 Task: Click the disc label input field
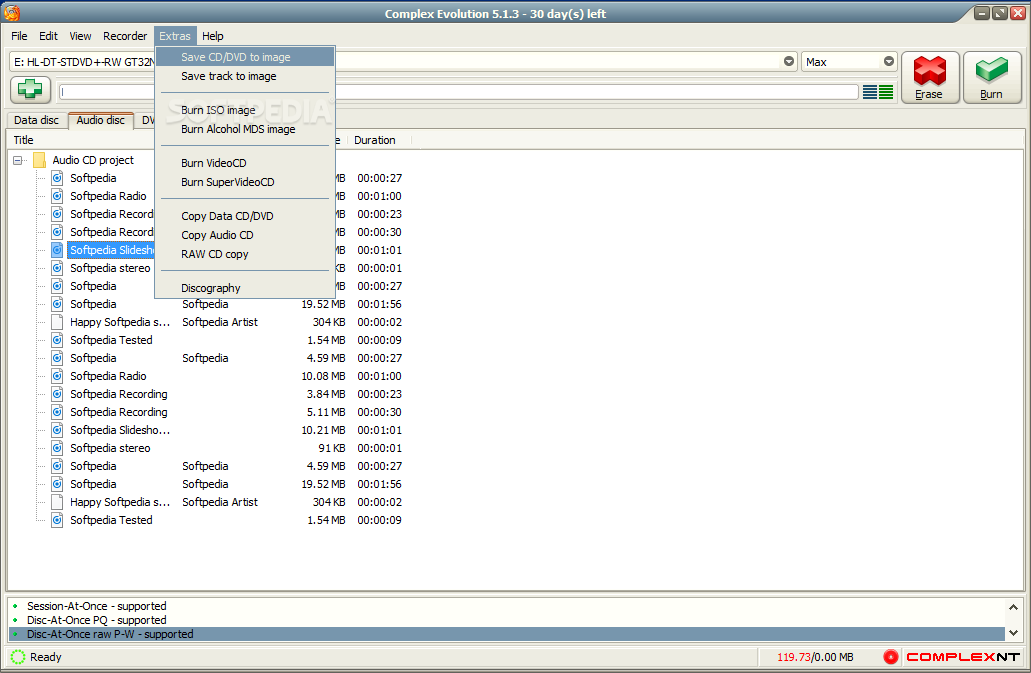pos(458,92)
